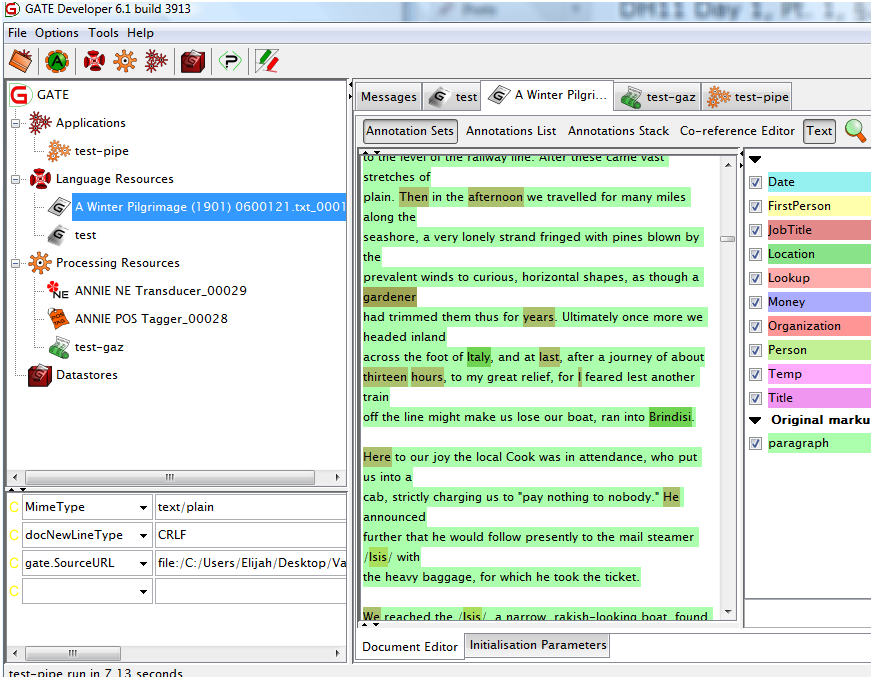Click the GATE root node icon
Screen dimensions: 873x679
[x=19, y=95]
